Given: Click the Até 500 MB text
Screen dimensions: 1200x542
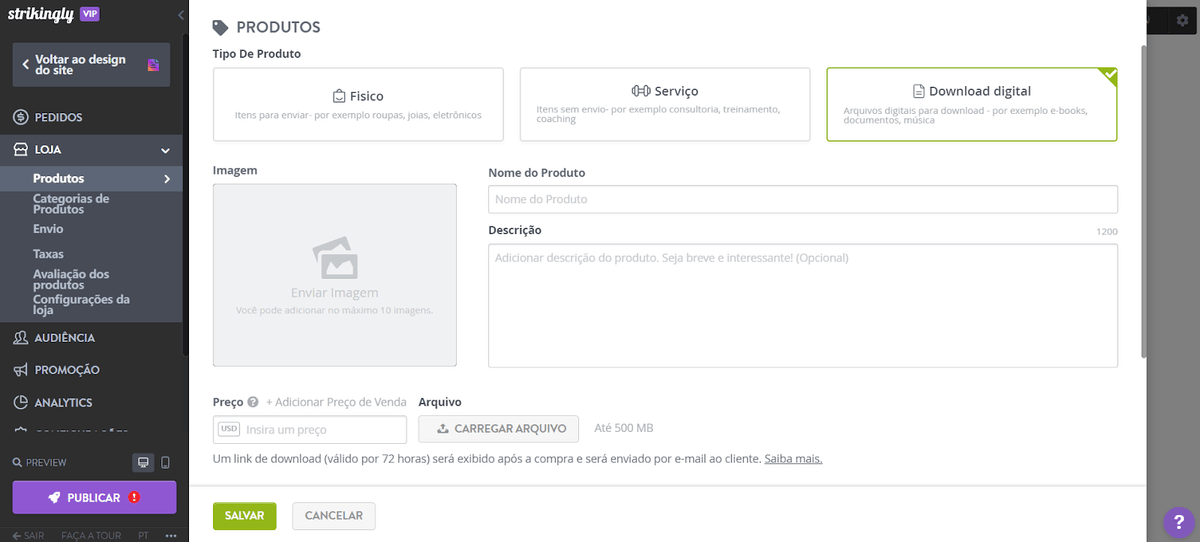Looking at the screenshot, I should 624,428.
